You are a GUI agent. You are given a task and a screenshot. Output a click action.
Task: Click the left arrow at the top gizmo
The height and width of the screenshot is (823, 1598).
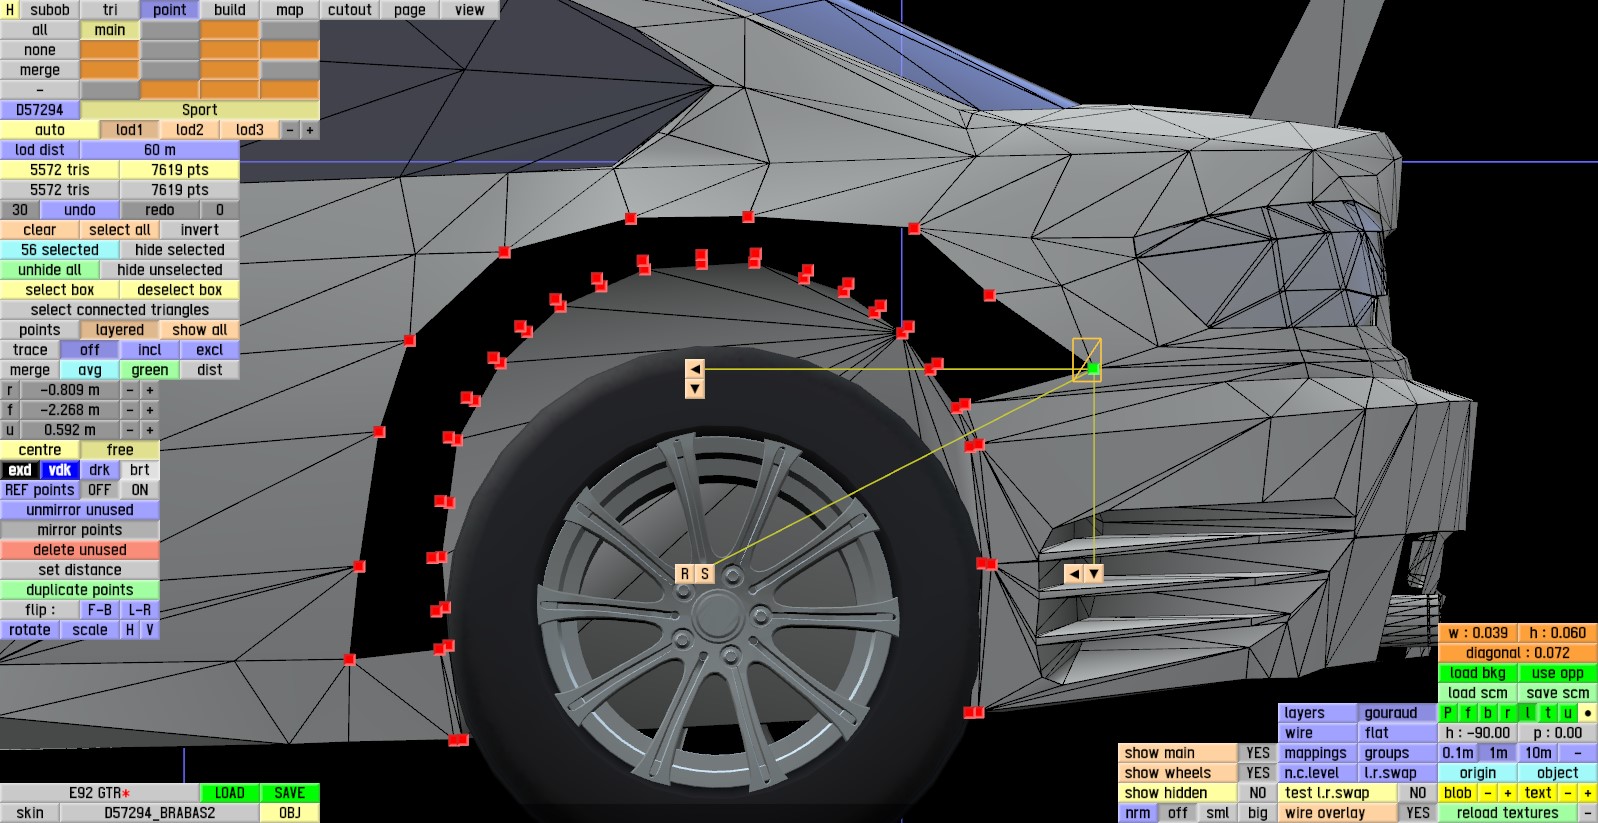coord(695,369)
